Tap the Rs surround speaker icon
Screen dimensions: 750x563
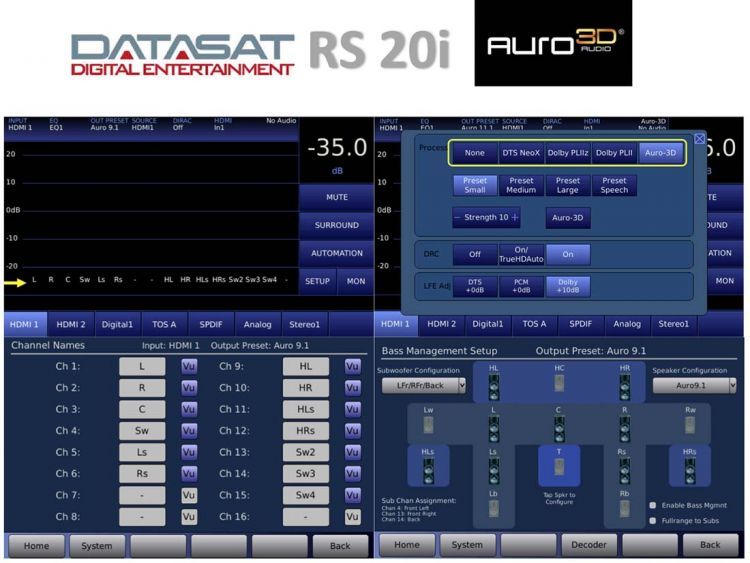tap(625, 471)
